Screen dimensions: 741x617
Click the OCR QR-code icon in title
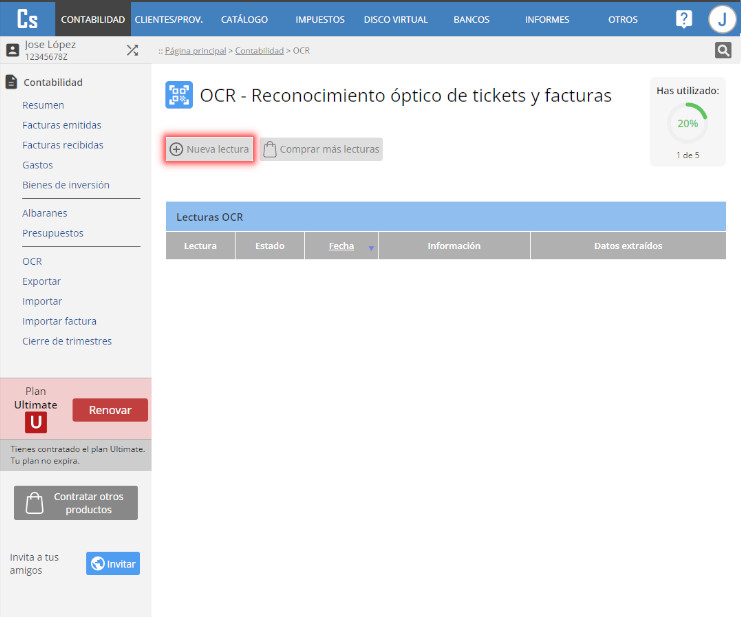point(179,95)
